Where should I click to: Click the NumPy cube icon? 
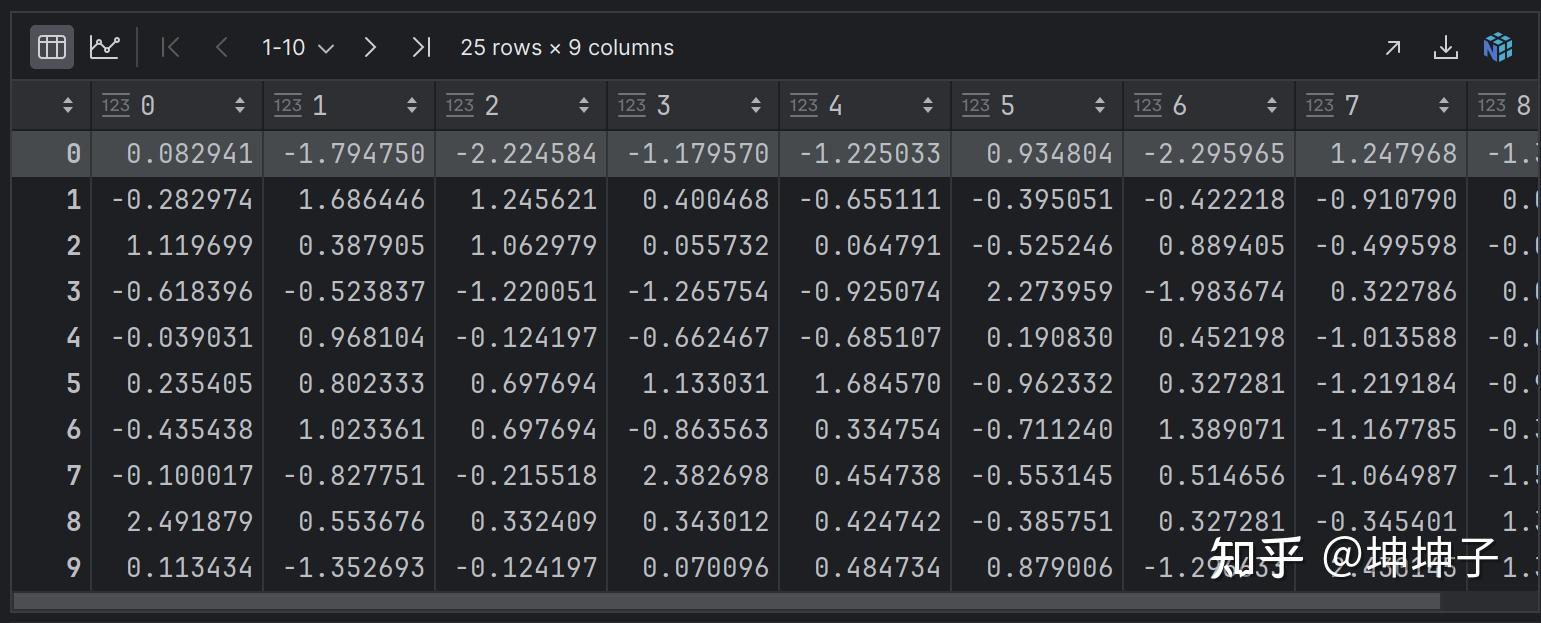(x=1497, y=47)
